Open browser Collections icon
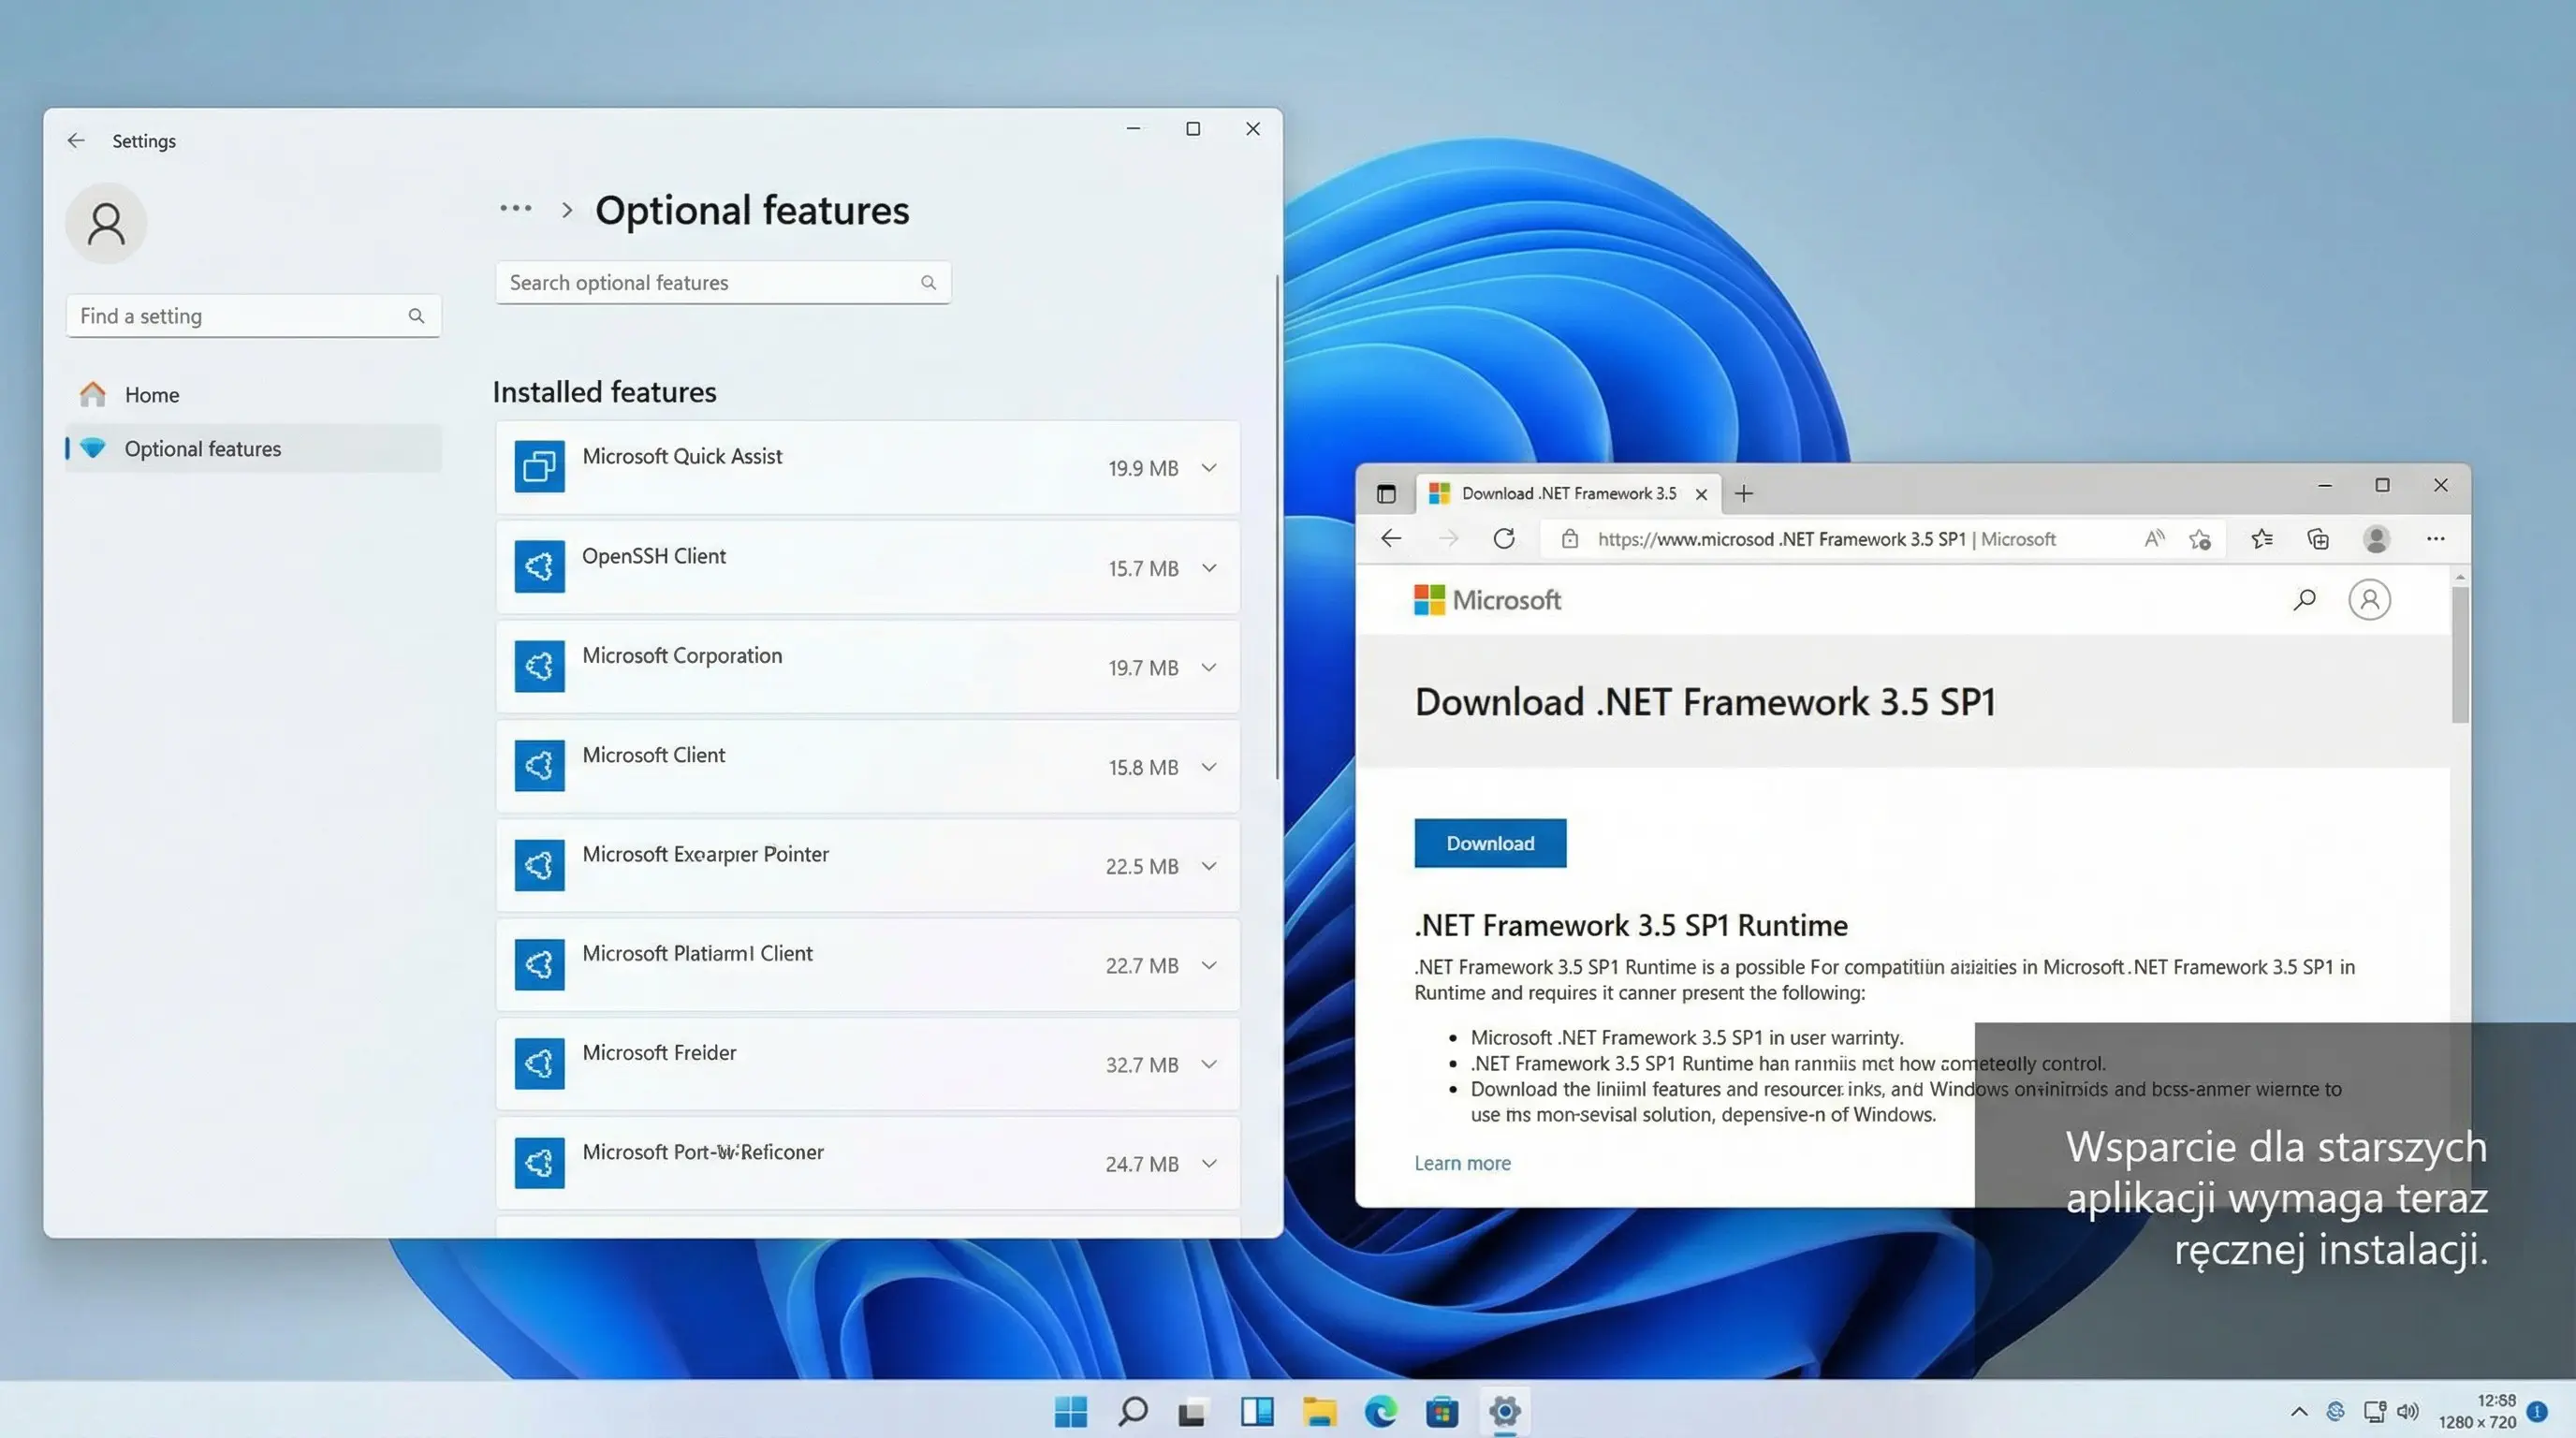Screen dimensions: 2576x1438 tap(2318, 539)
